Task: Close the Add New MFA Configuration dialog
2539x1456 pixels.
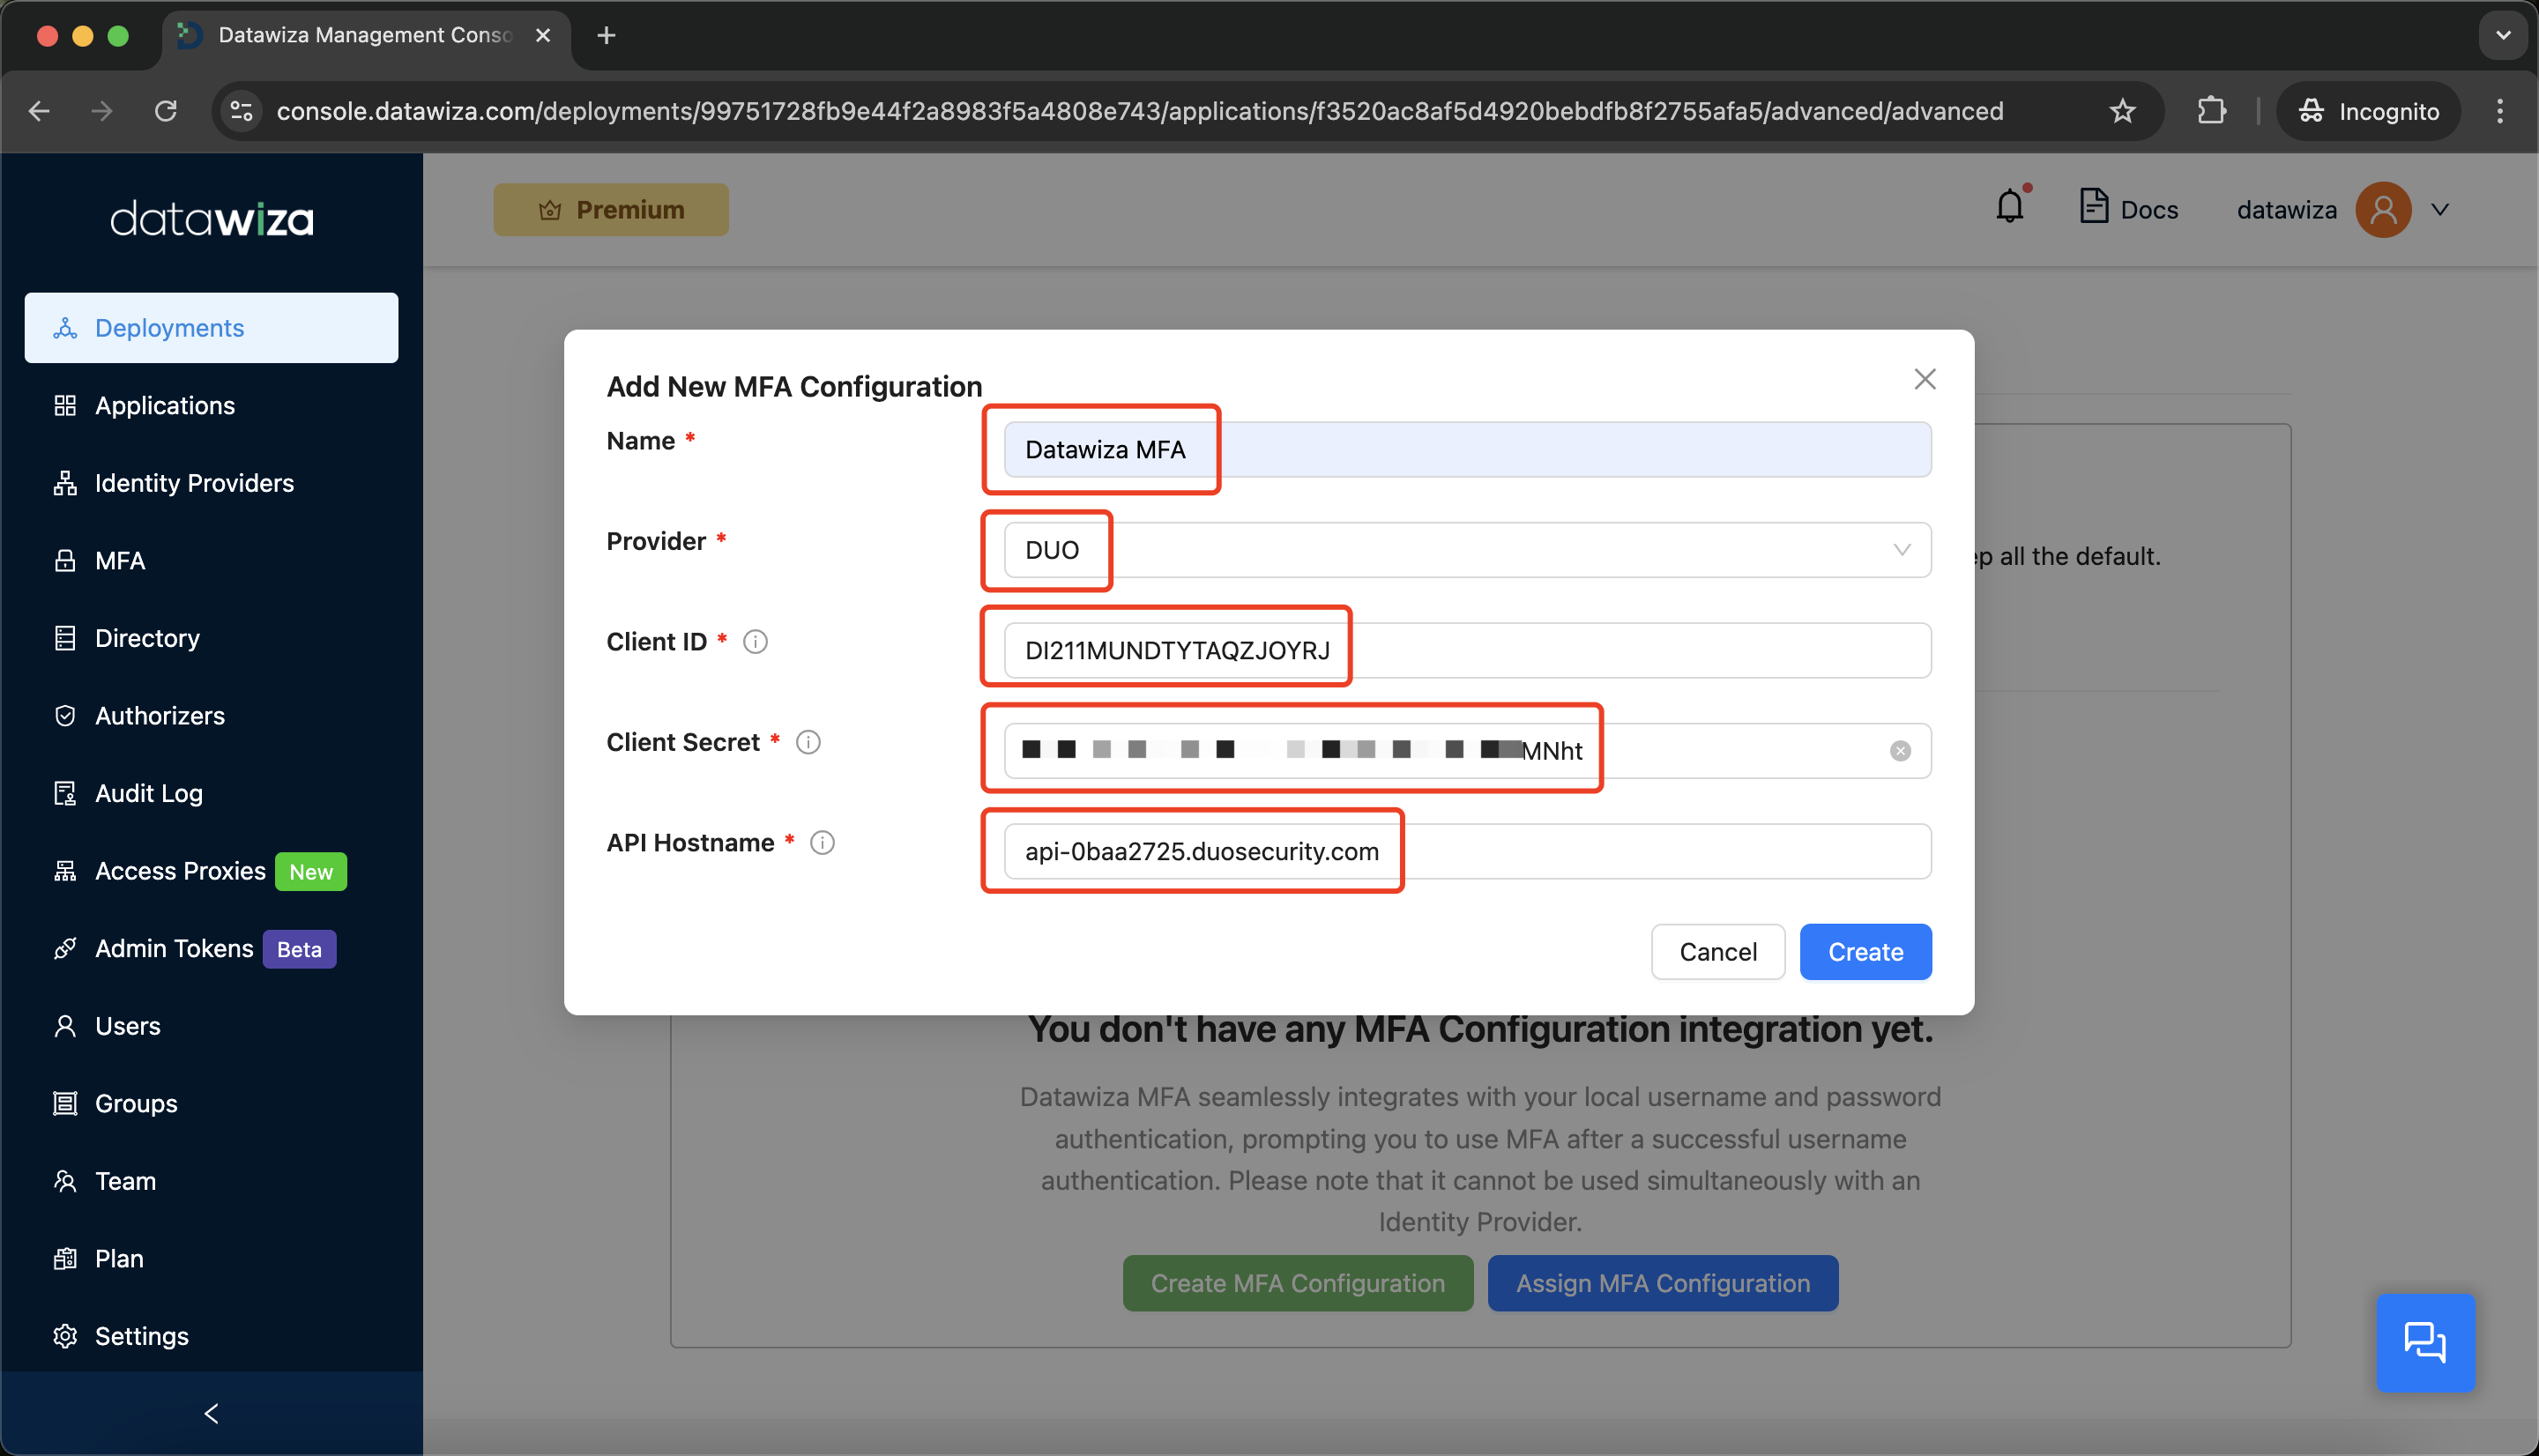Action: point(1925,379)
